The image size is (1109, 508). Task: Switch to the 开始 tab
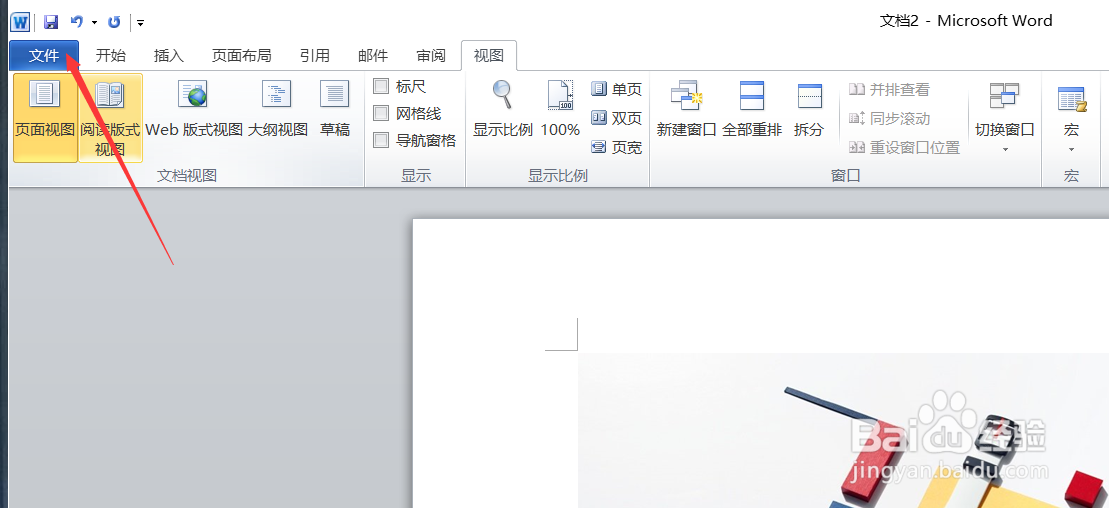pos(110,56)
